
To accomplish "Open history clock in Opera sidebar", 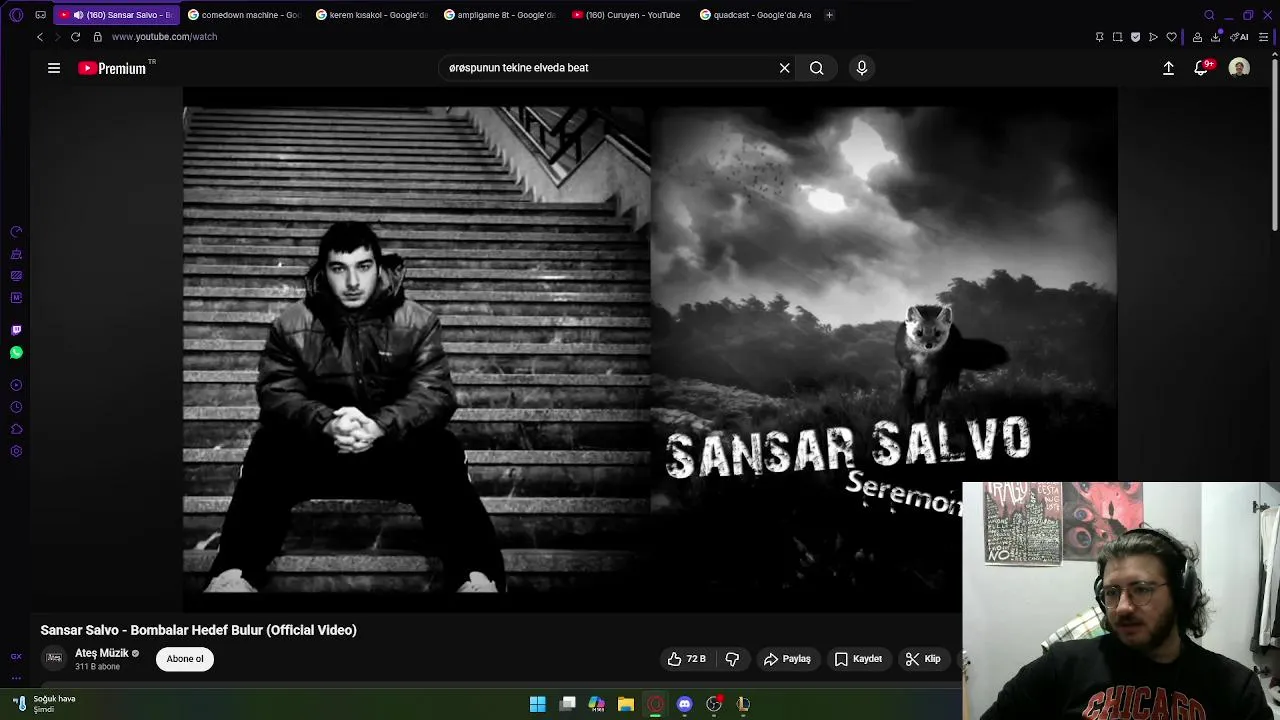I will point(16,407).
